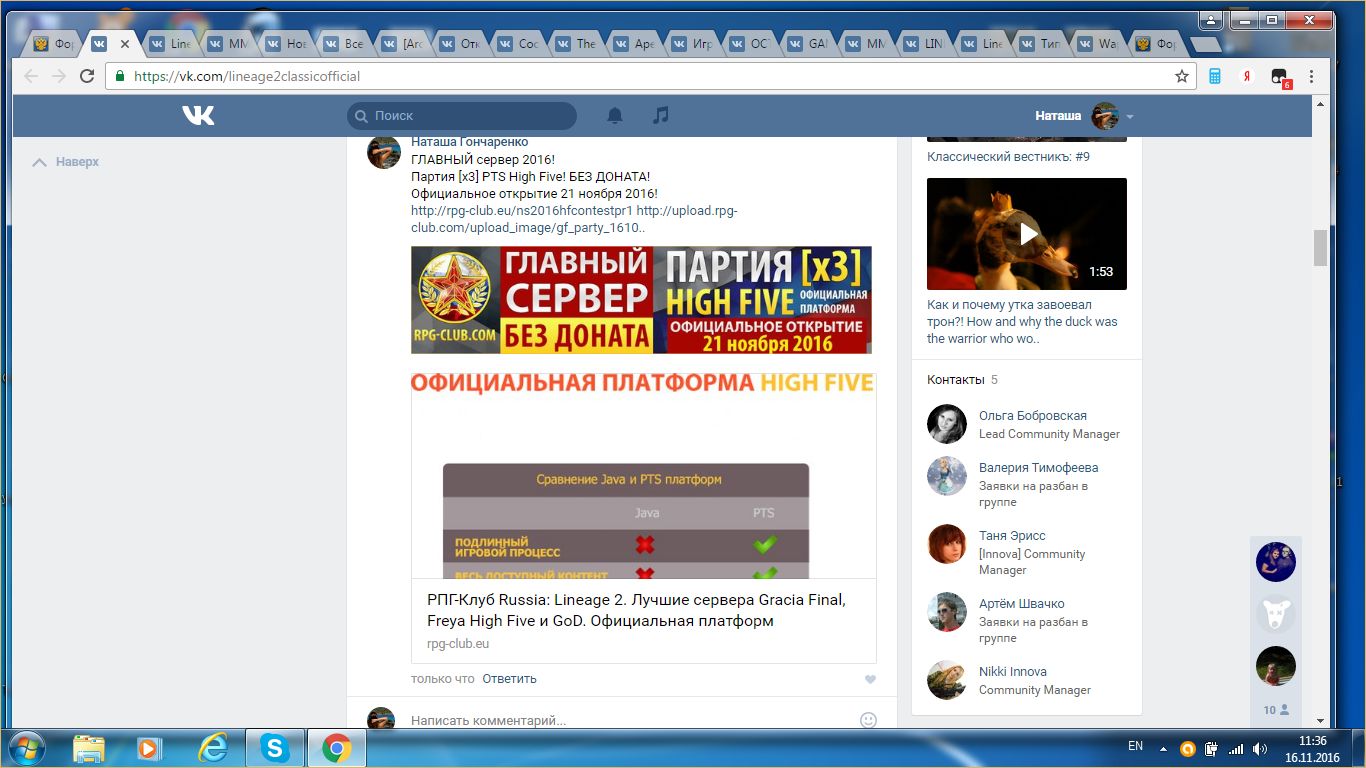Viewport: 1366px width, 768px height.
Task: Open the extension with red 6 badge
Action: pos(1279,77)
